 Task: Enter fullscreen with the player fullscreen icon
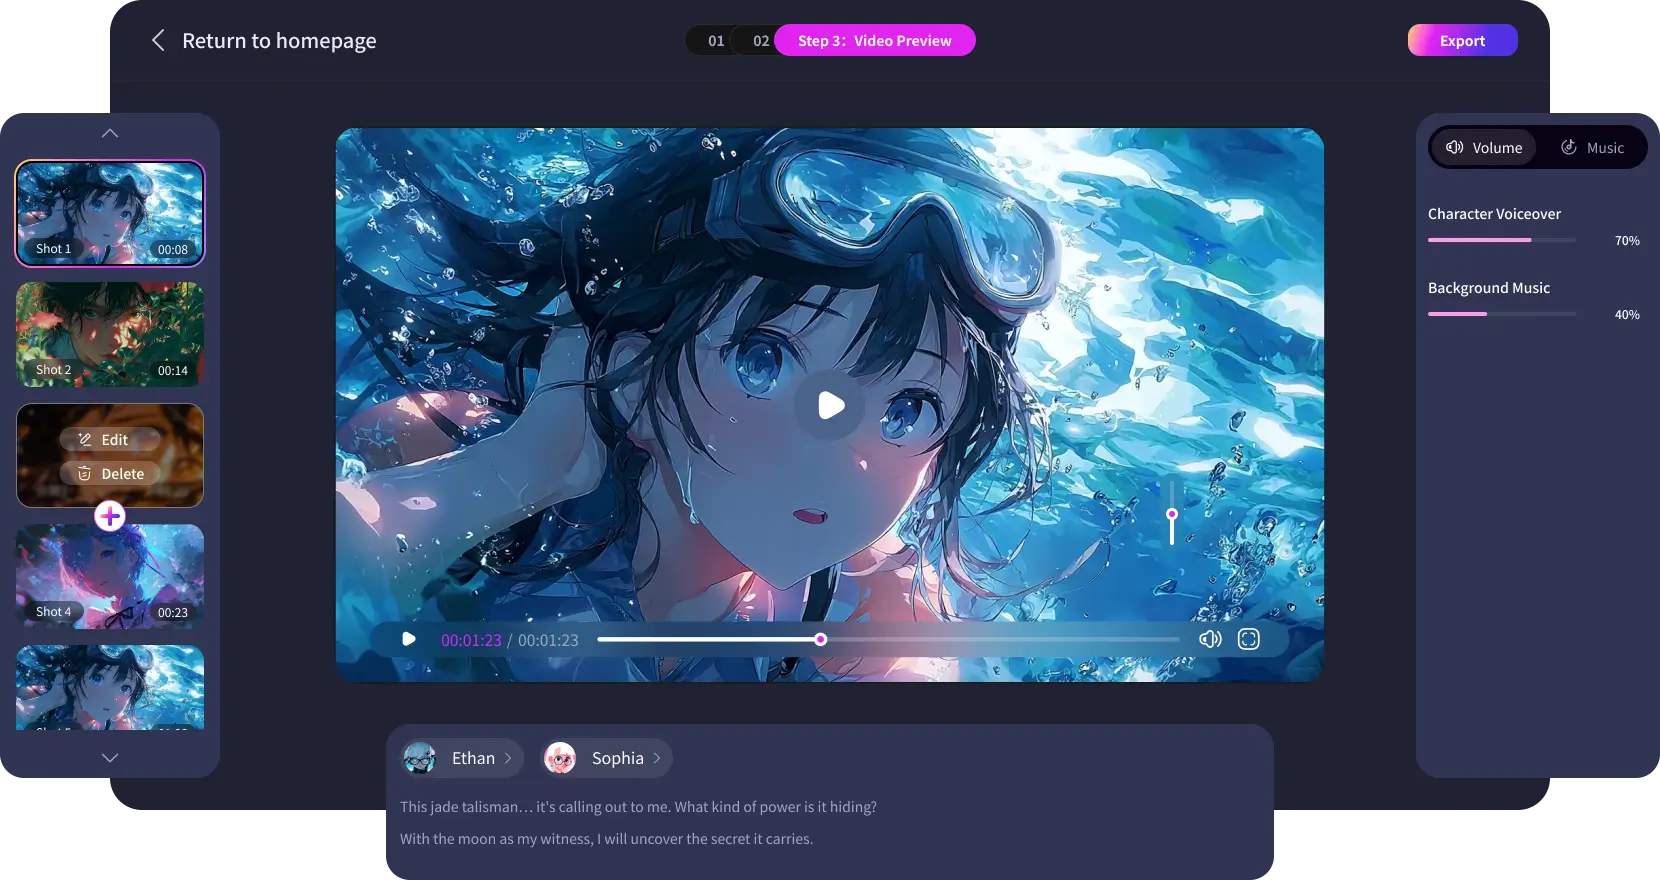pos(1249,639)
